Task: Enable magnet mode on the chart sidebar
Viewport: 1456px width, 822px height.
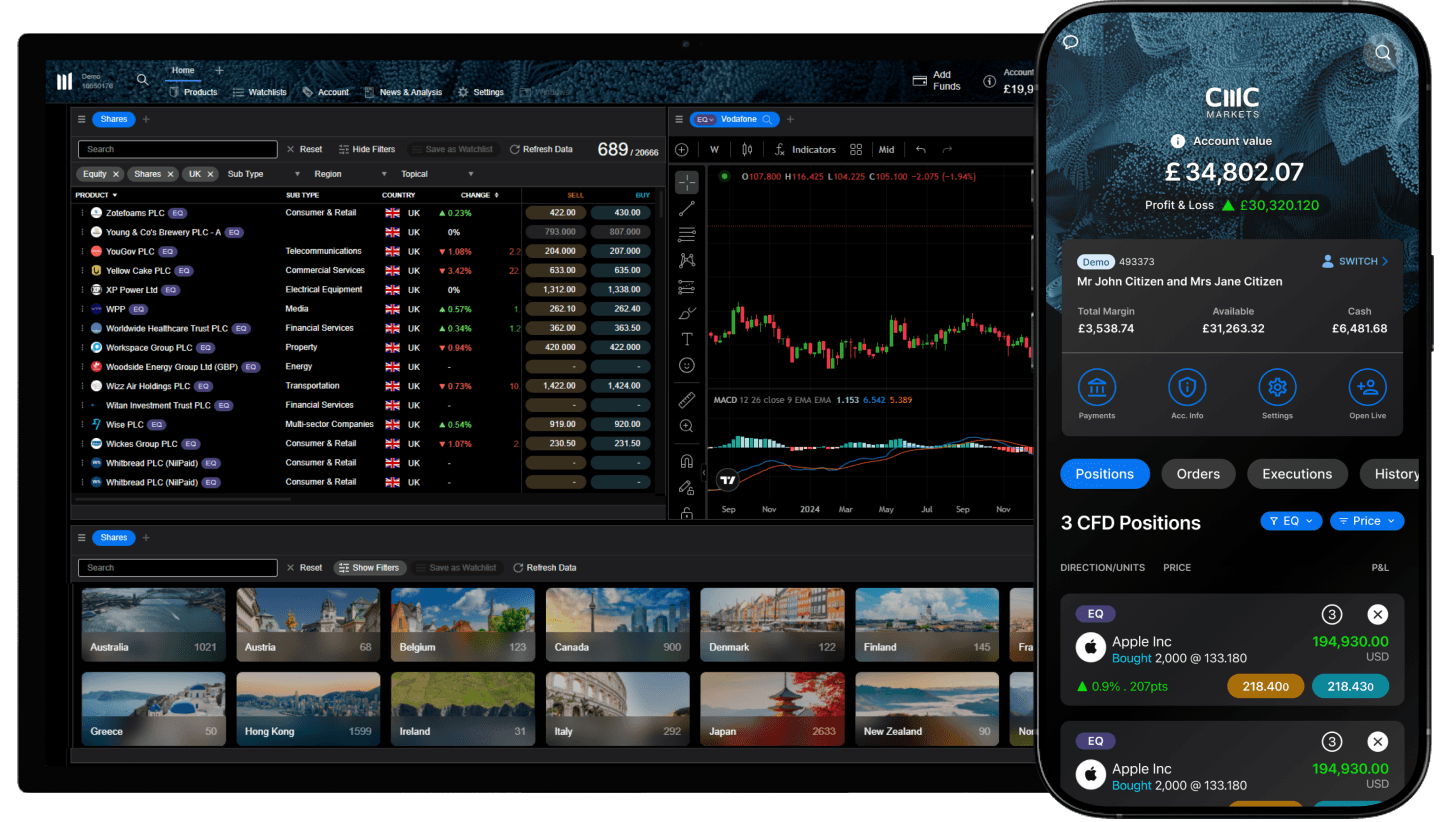Action: 686,459
